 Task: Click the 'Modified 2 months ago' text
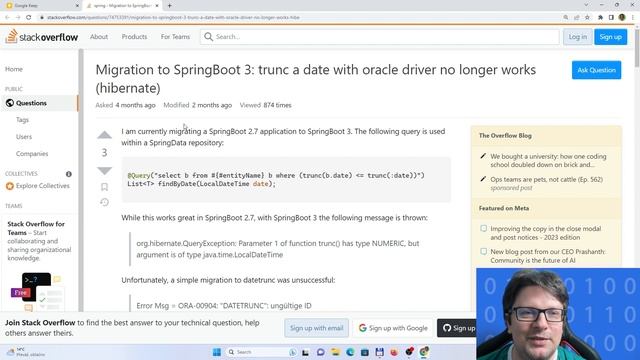tap(198, 105)
